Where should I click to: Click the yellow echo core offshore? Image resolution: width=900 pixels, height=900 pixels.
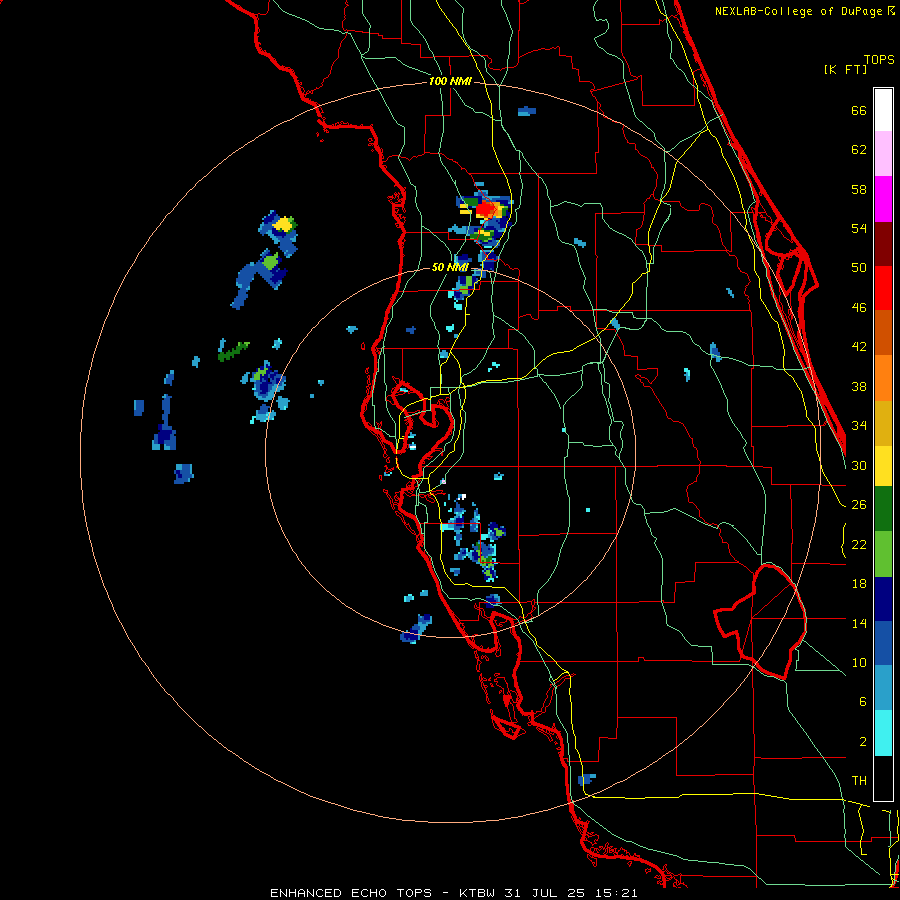tap(282, 223)
